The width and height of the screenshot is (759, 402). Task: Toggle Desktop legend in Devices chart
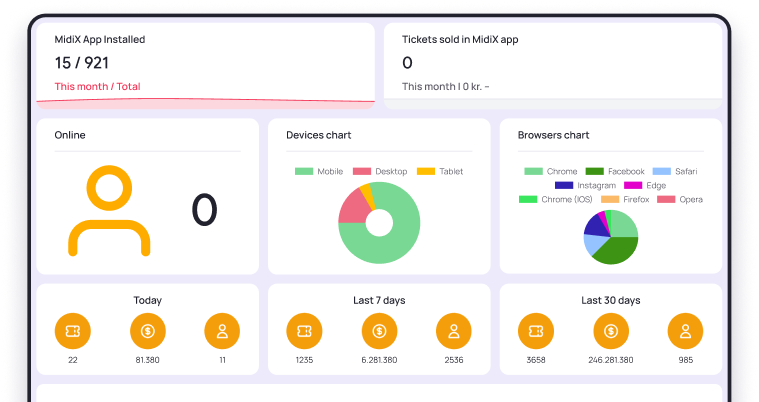point(380,171)
